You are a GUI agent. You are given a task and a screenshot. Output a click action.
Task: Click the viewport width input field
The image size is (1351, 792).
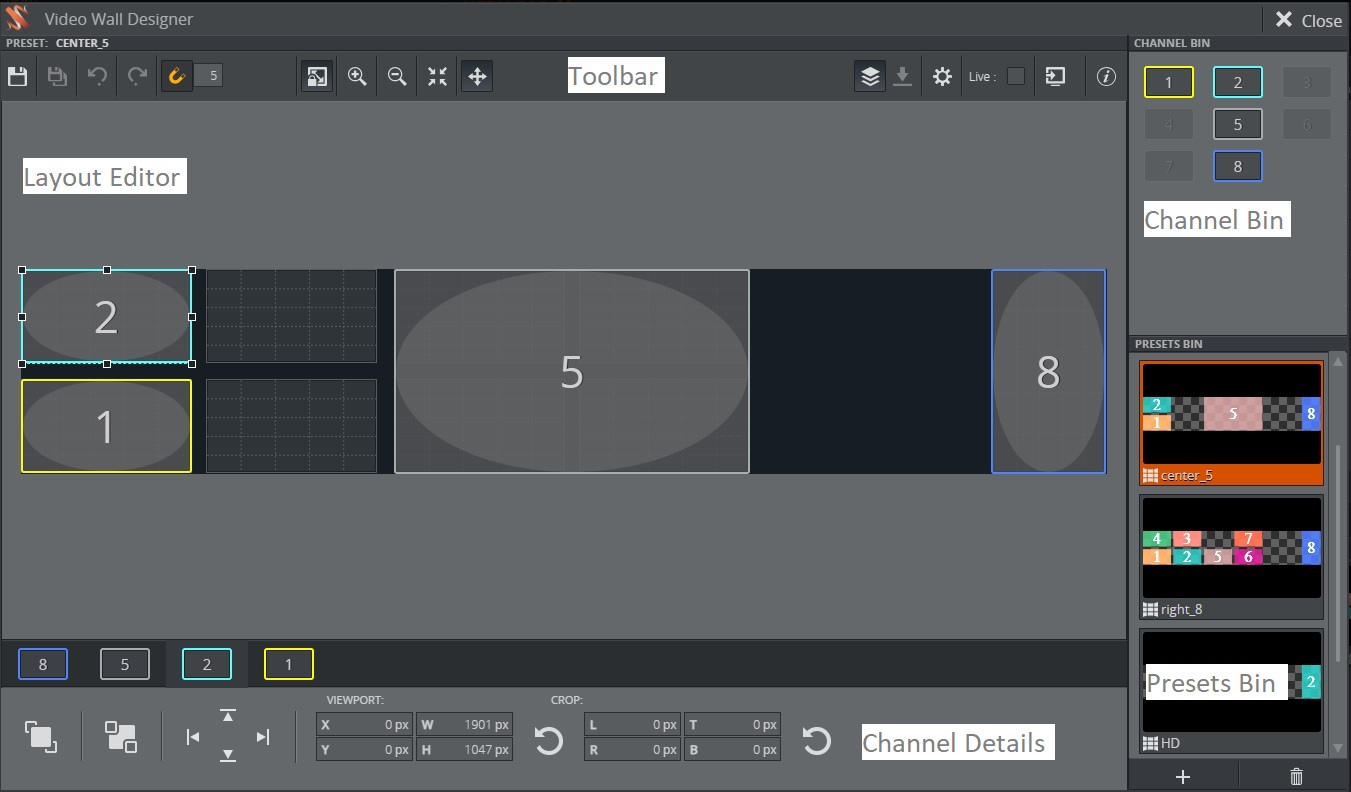(x=465, y=724)
